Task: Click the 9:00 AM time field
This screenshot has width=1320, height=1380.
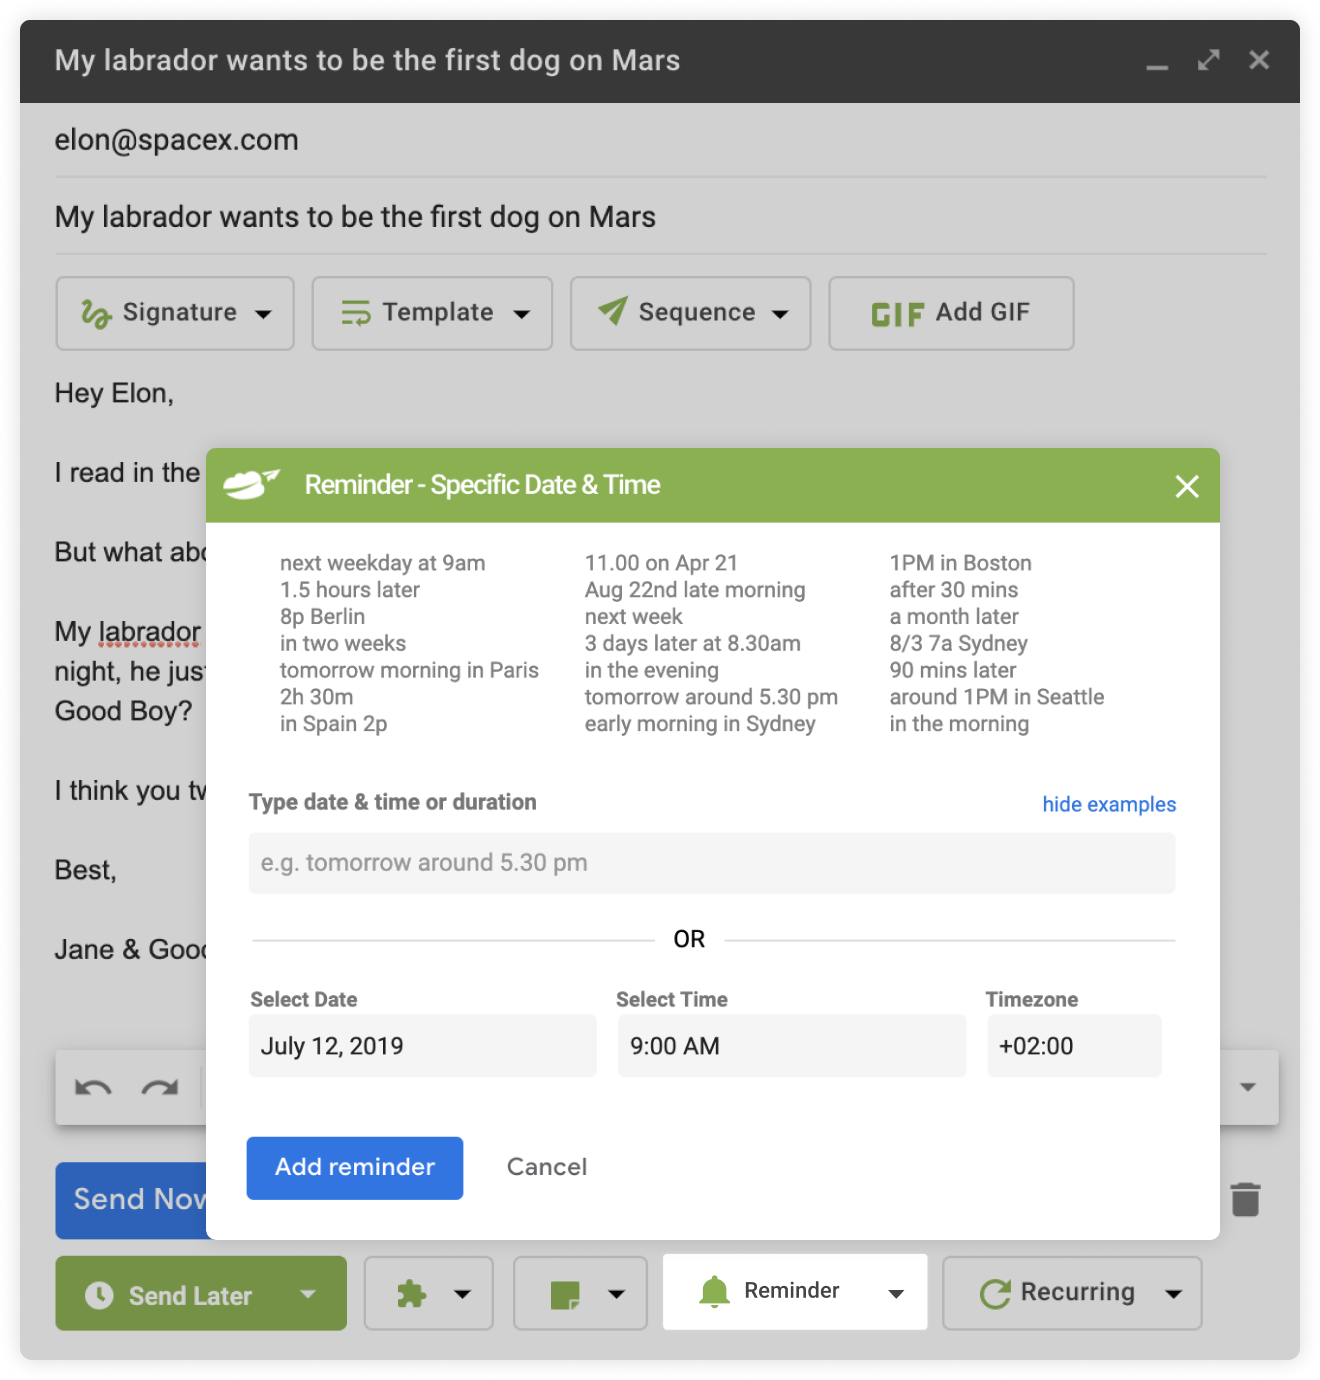Action: (x=791, y=1045)
